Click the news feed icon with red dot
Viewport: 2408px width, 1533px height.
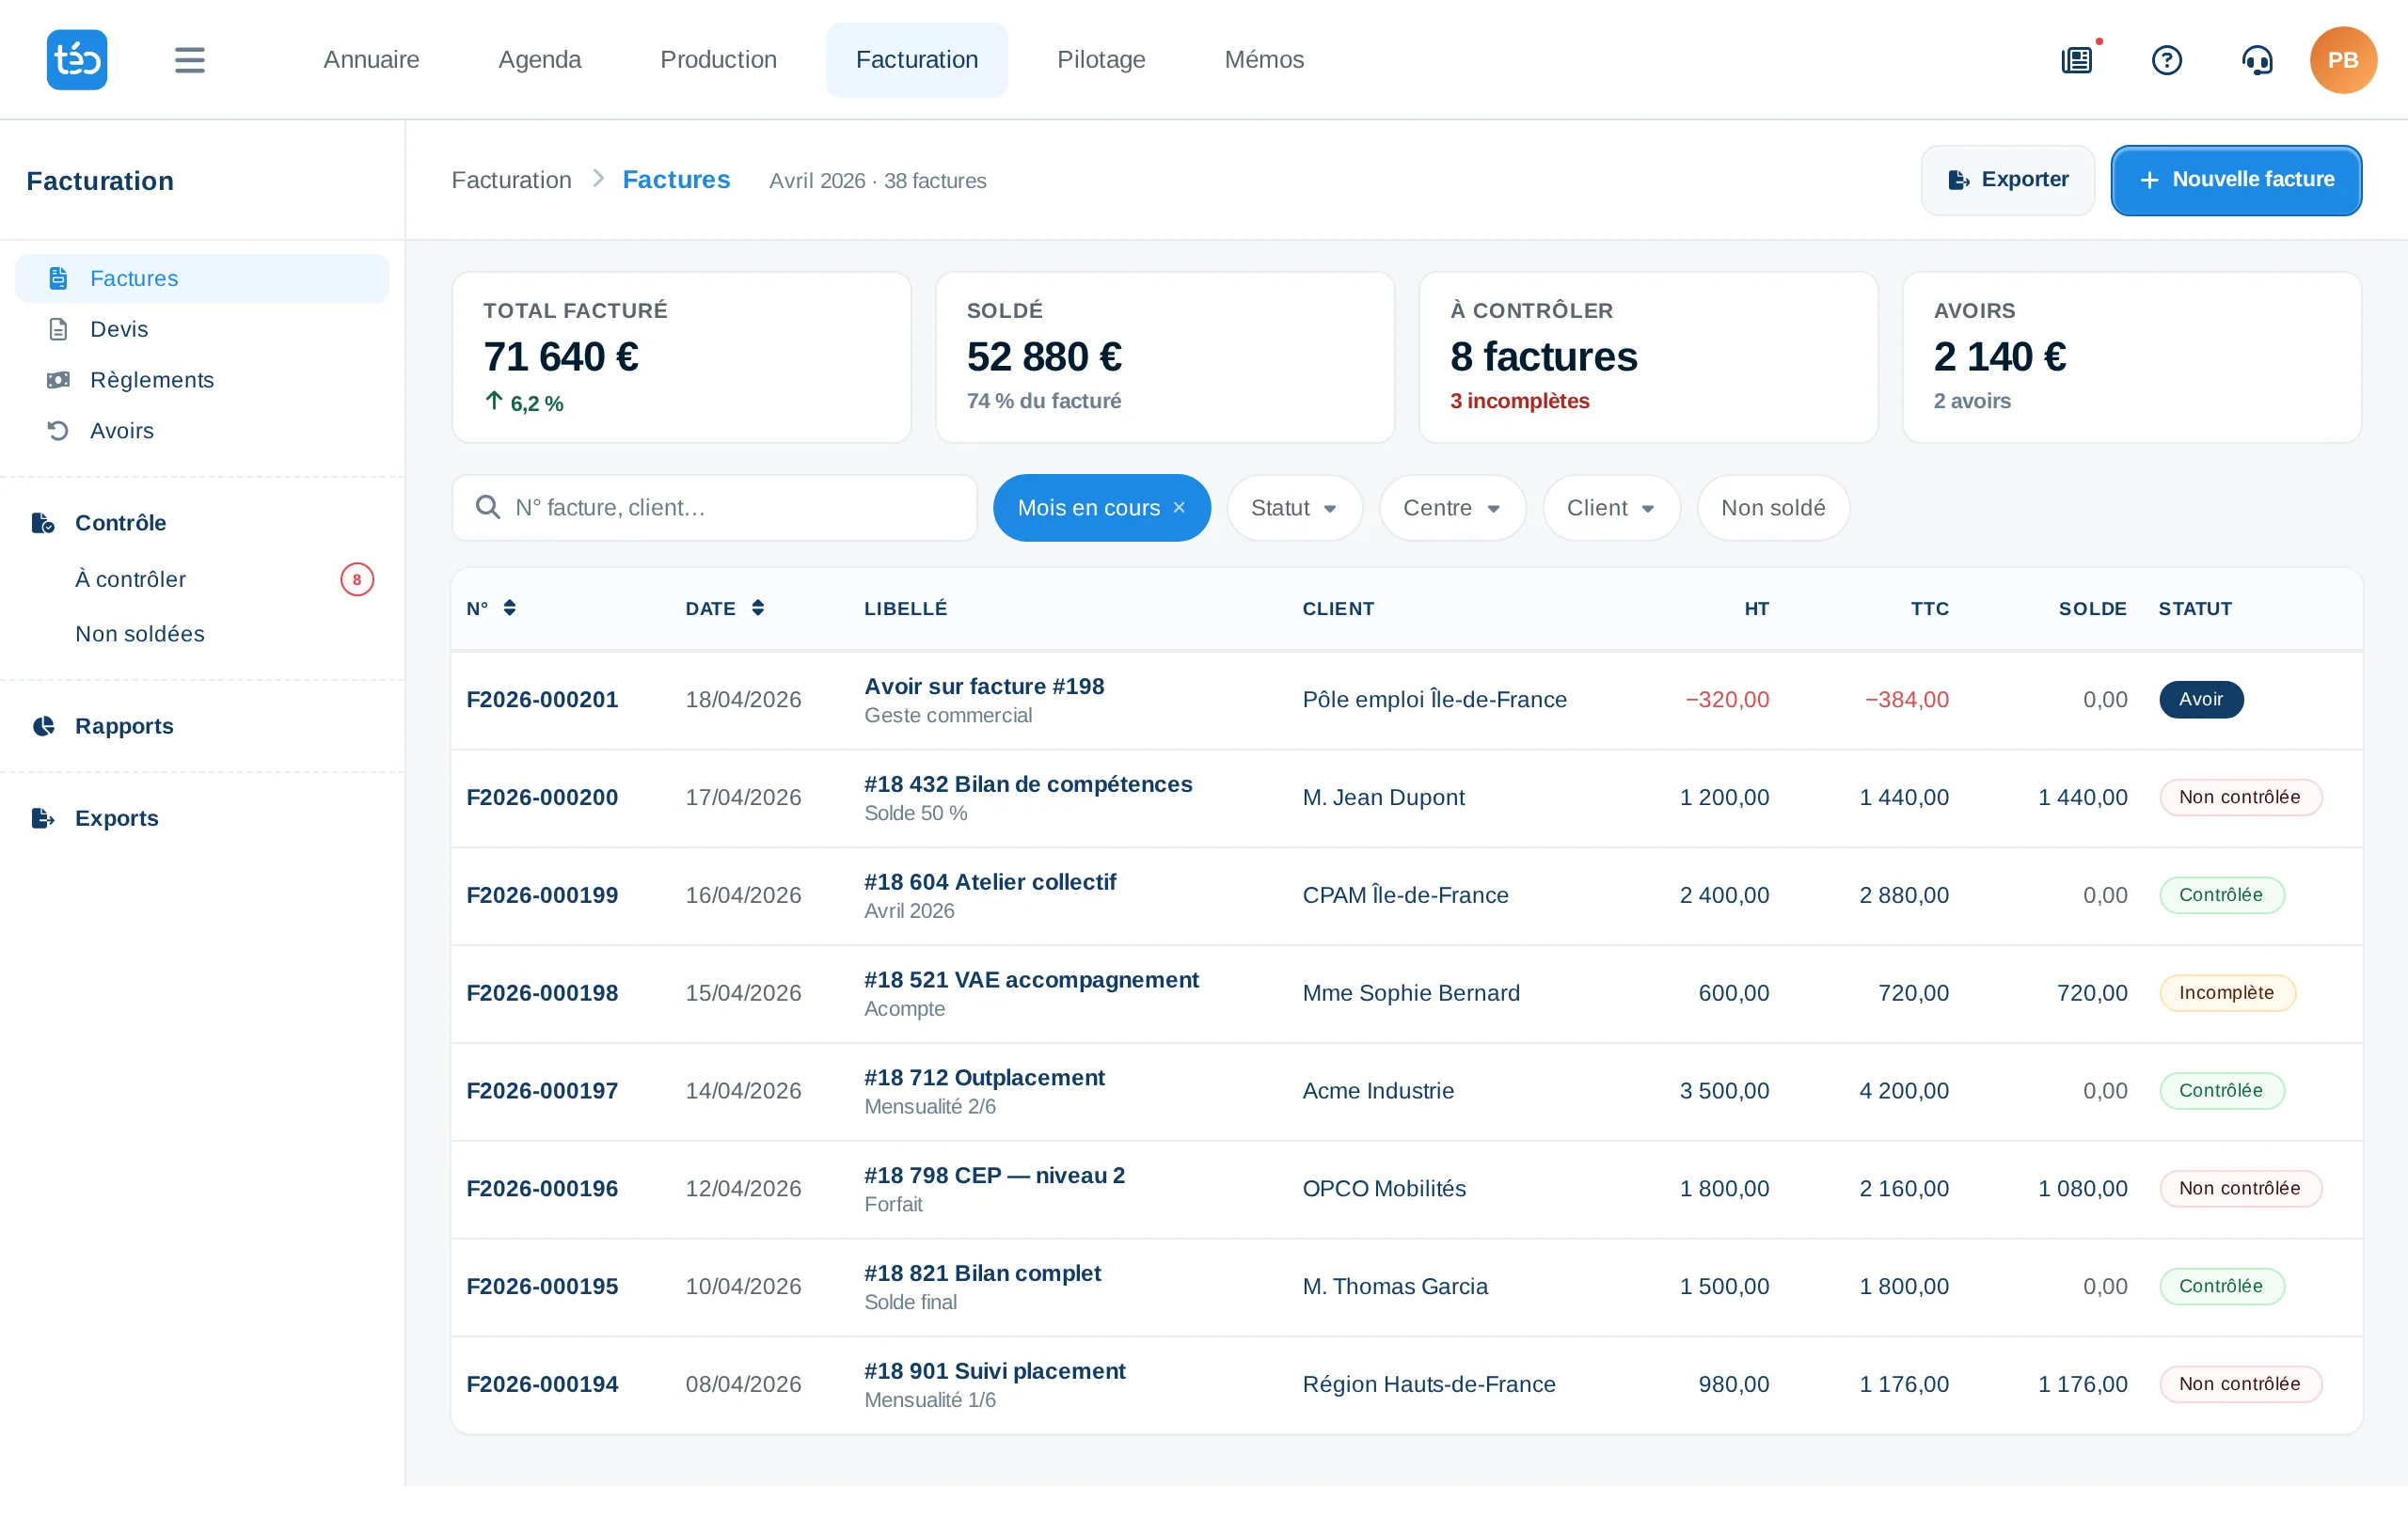[x=2077, y=60]
